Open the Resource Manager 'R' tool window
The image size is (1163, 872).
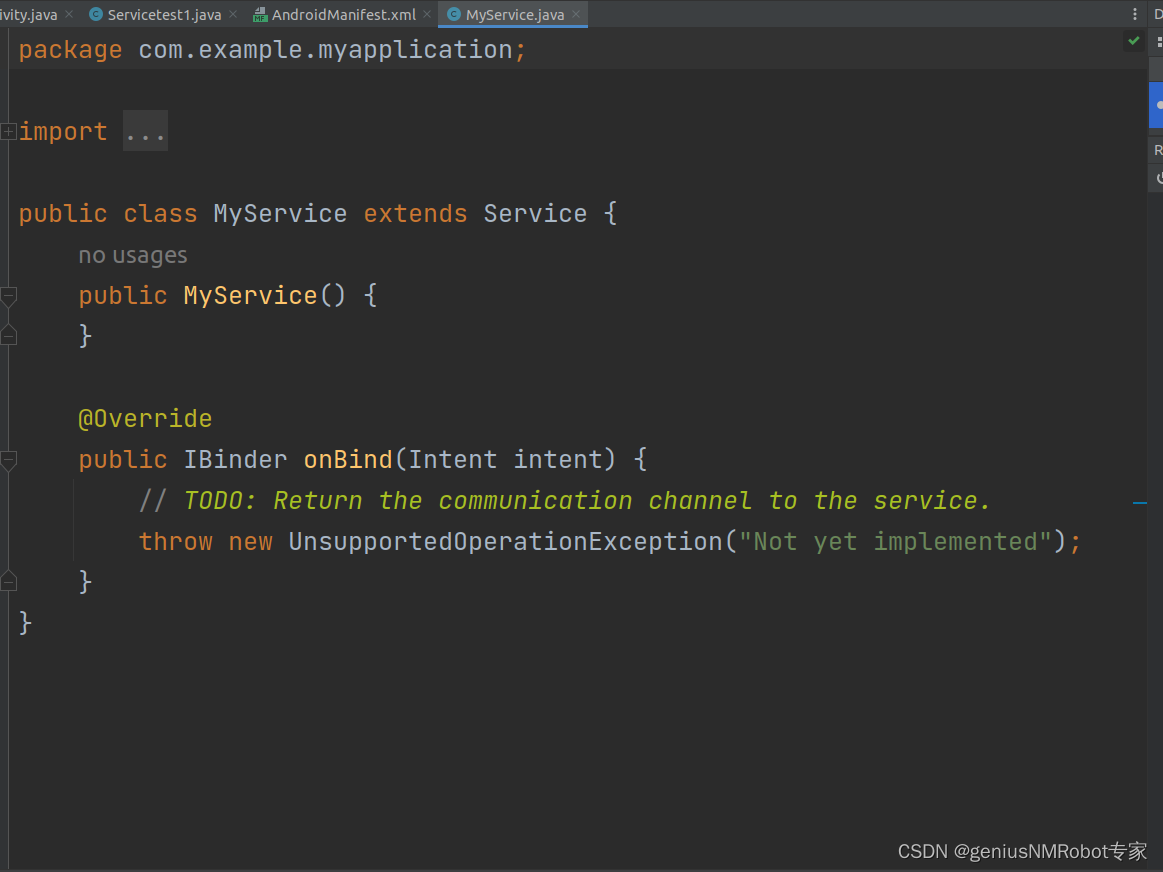(1158, 148)
